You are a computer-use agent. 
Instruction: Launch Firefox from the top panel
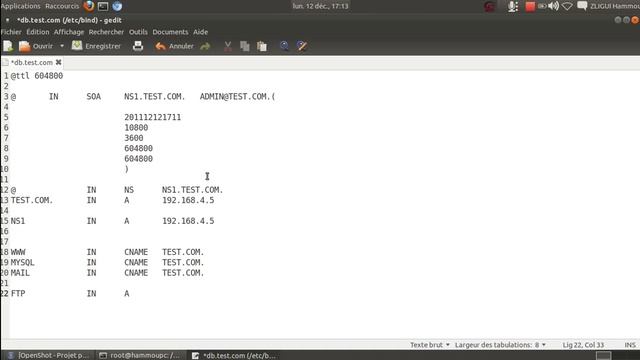click(89, 6)
